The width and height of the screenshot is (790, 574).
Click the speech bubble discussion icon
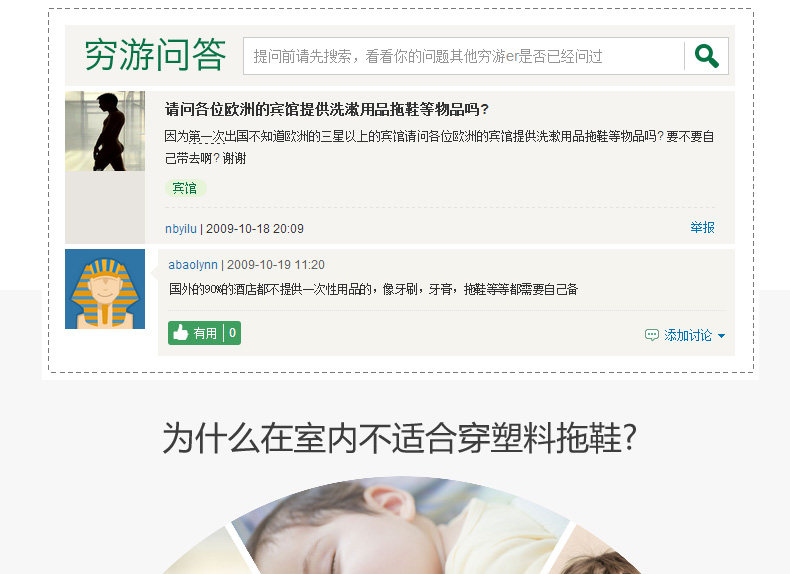(x=651, y=335)
